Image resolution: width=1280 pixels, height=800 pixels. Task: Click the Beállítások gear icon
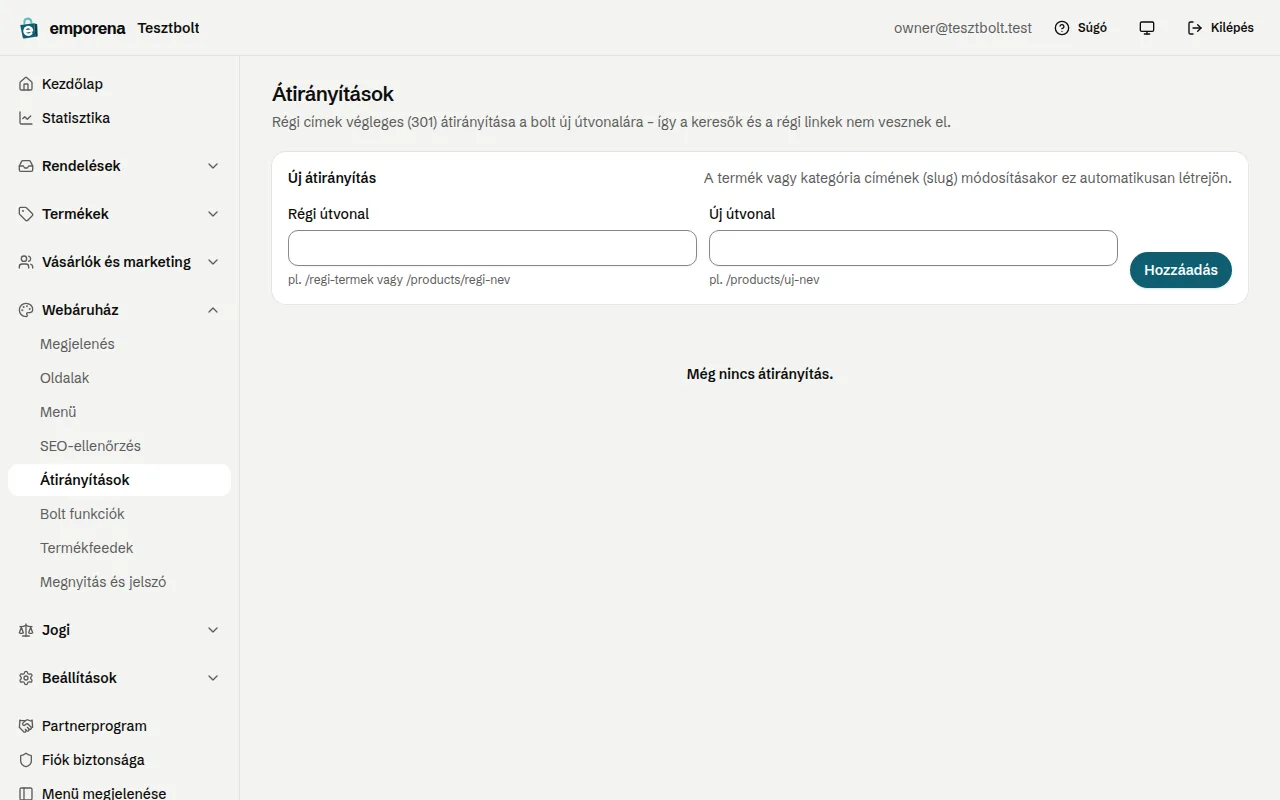tap(26, 678)
